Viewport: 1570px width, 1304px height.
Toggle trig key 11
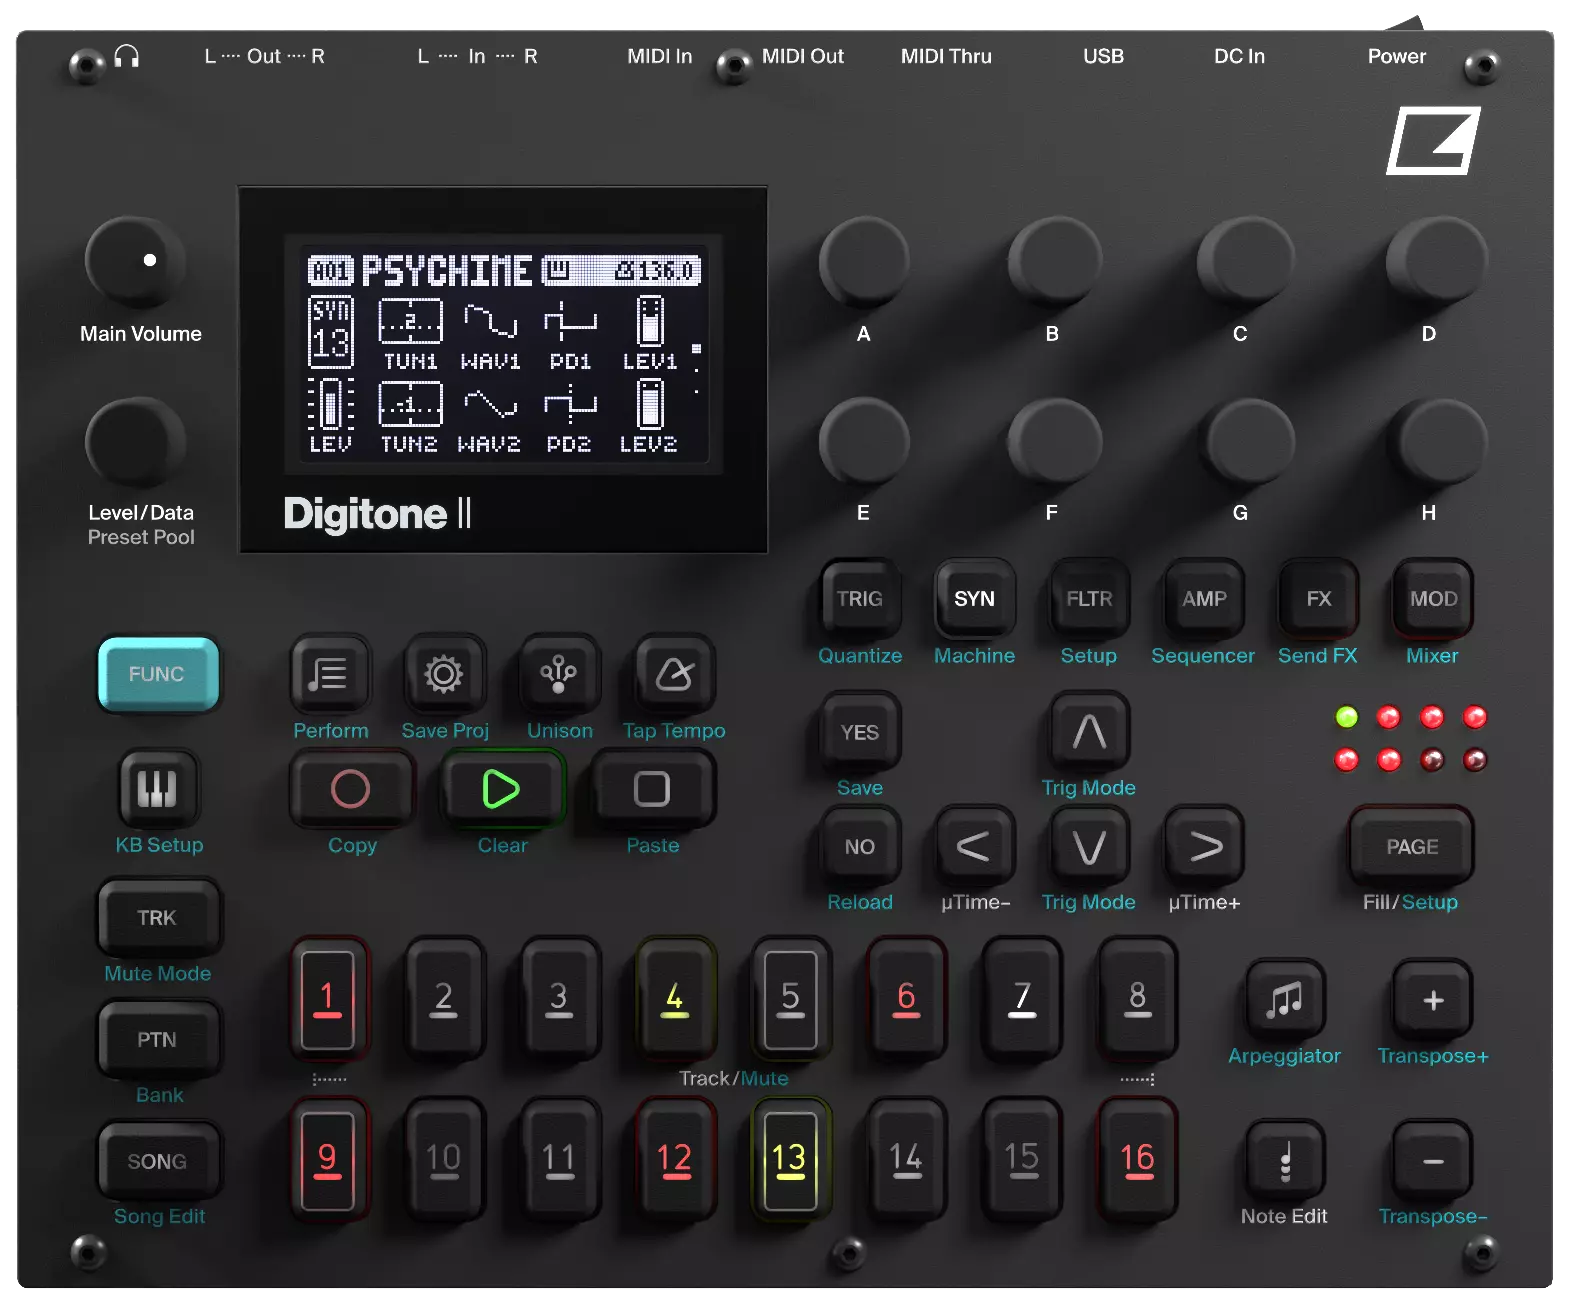(559, 1160)
